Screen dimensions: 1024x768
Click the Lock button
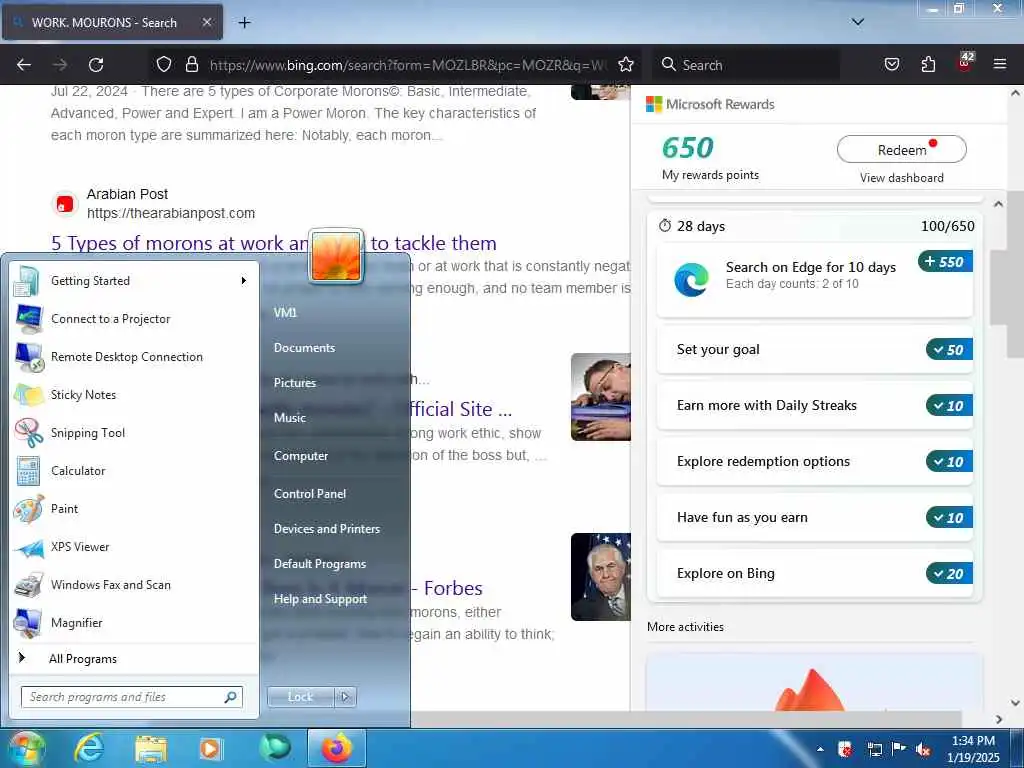point(300,697)
